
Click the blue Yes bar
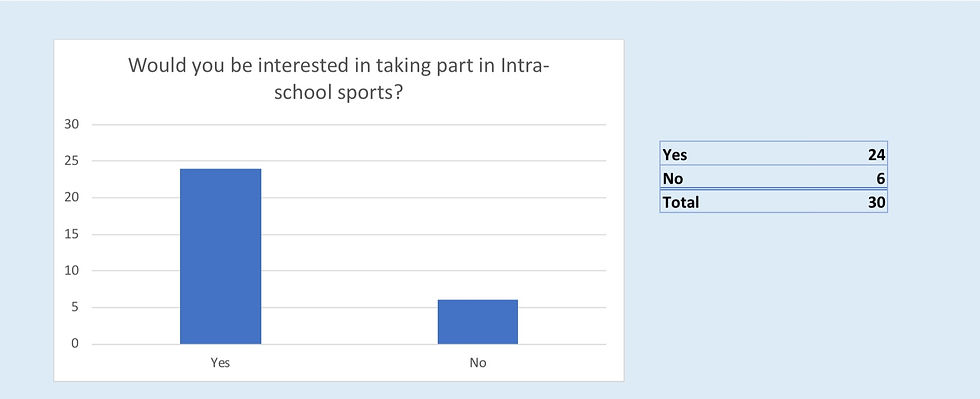pyautogui.click(x=221, y=256)
